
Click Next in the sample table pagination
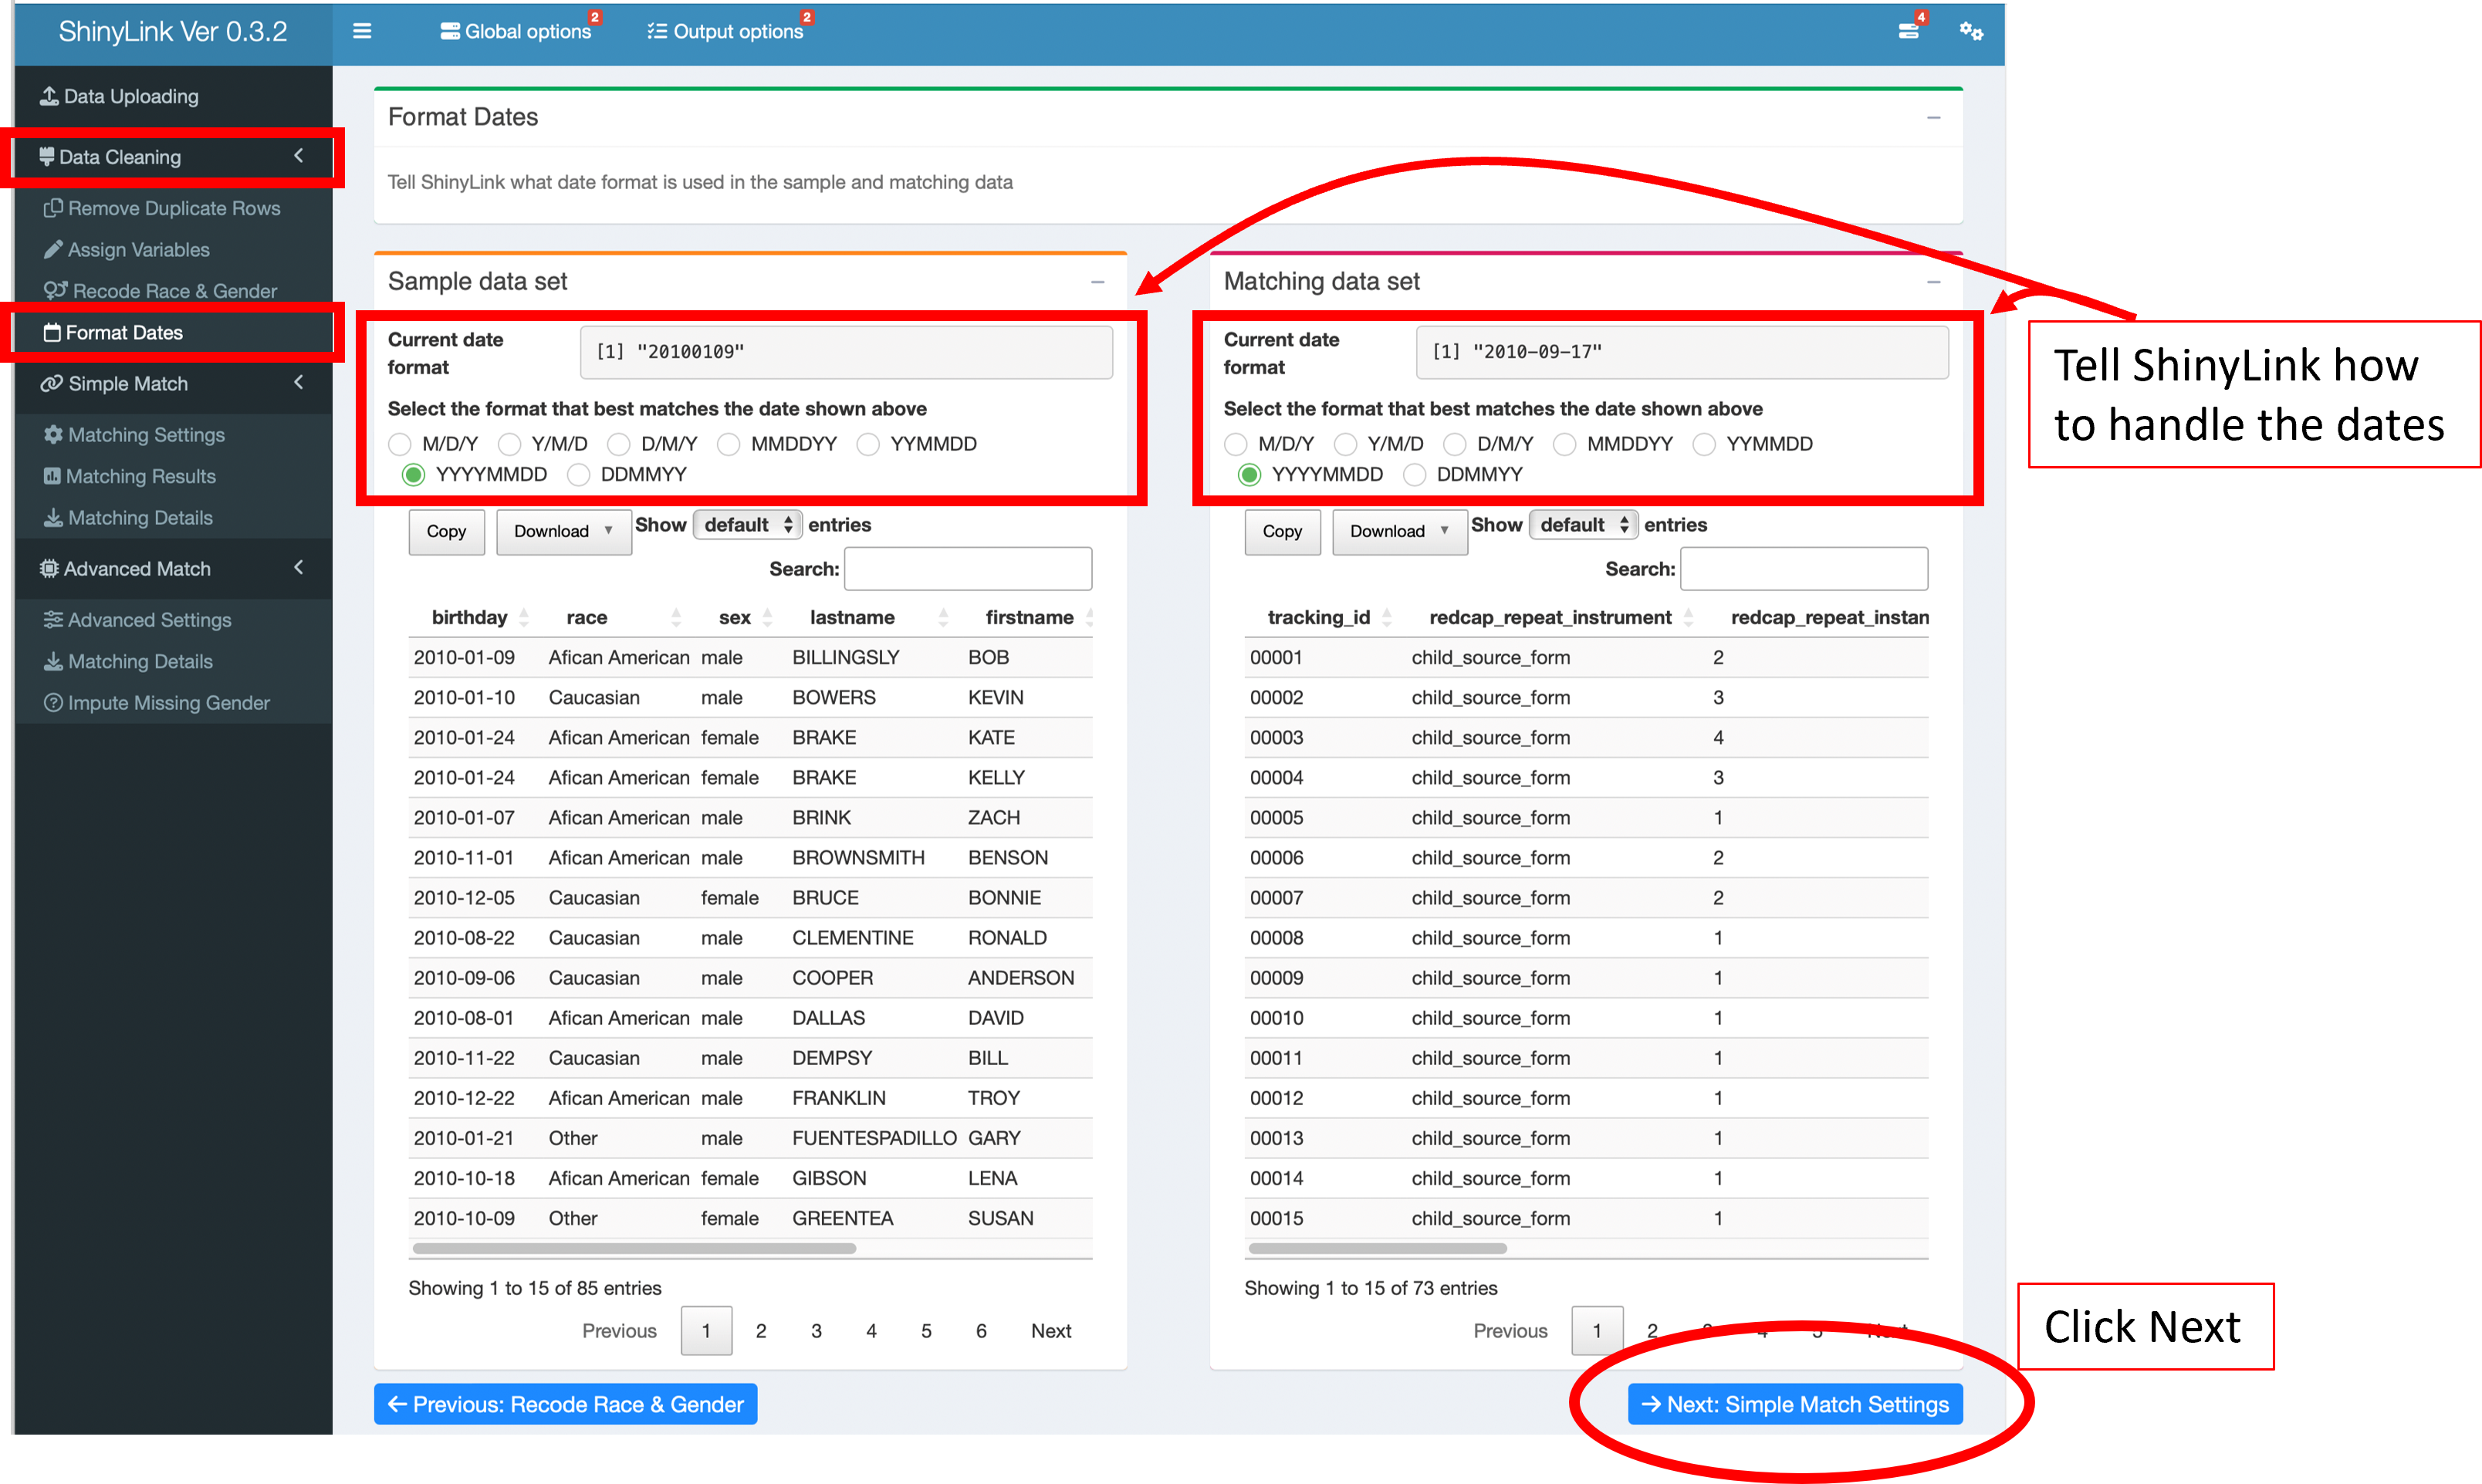tap(1051, 1331)
